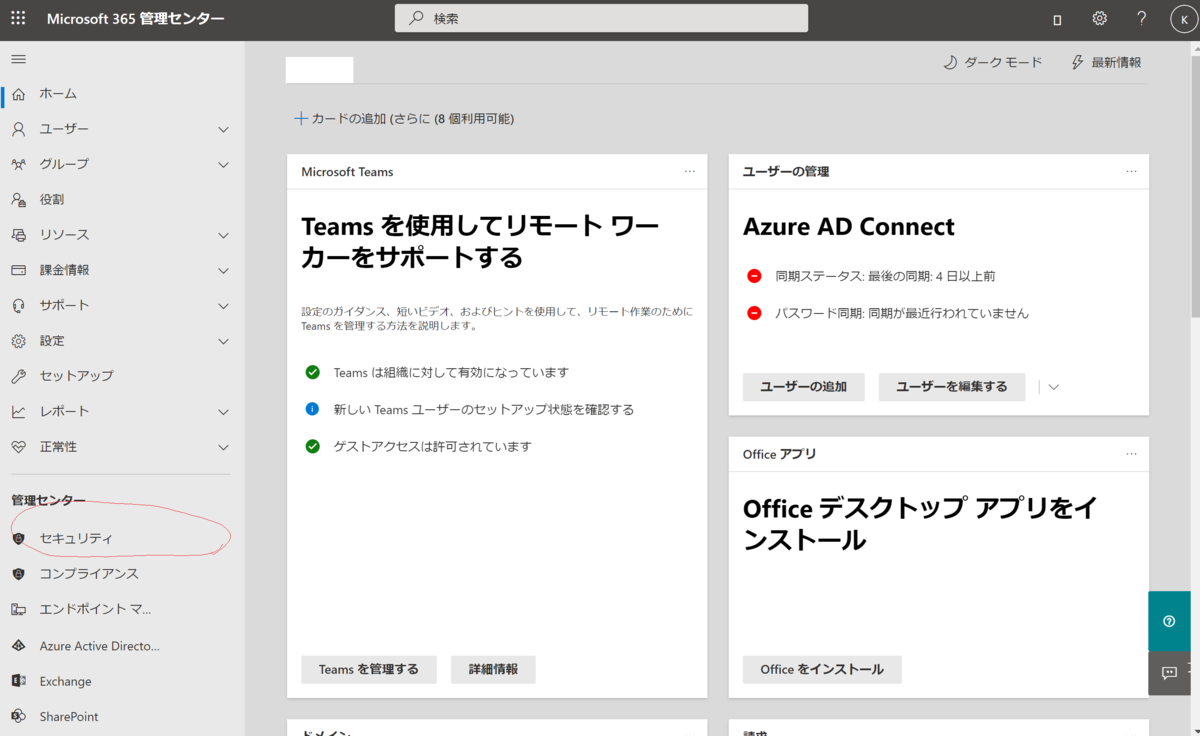Open the app launcher waffle icon
1200x736 pixels.
click(19, 19)
